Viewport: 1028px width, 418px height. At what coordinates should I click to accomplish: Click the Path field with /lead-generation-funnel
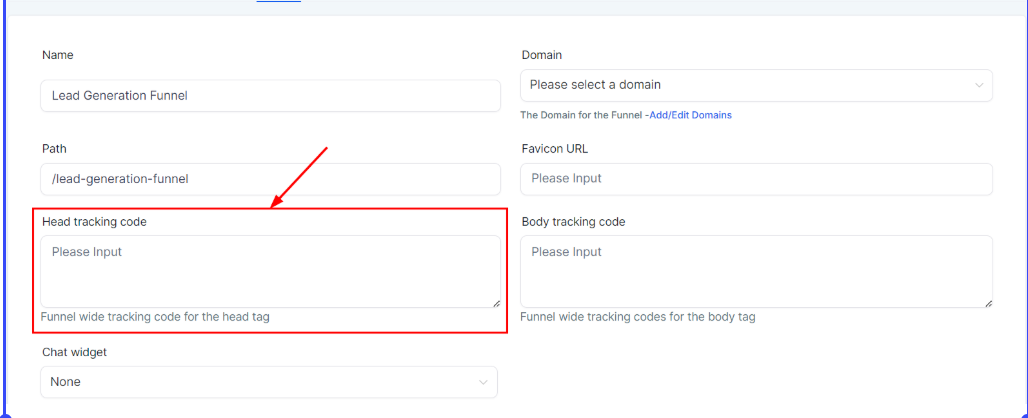(270, 179)
